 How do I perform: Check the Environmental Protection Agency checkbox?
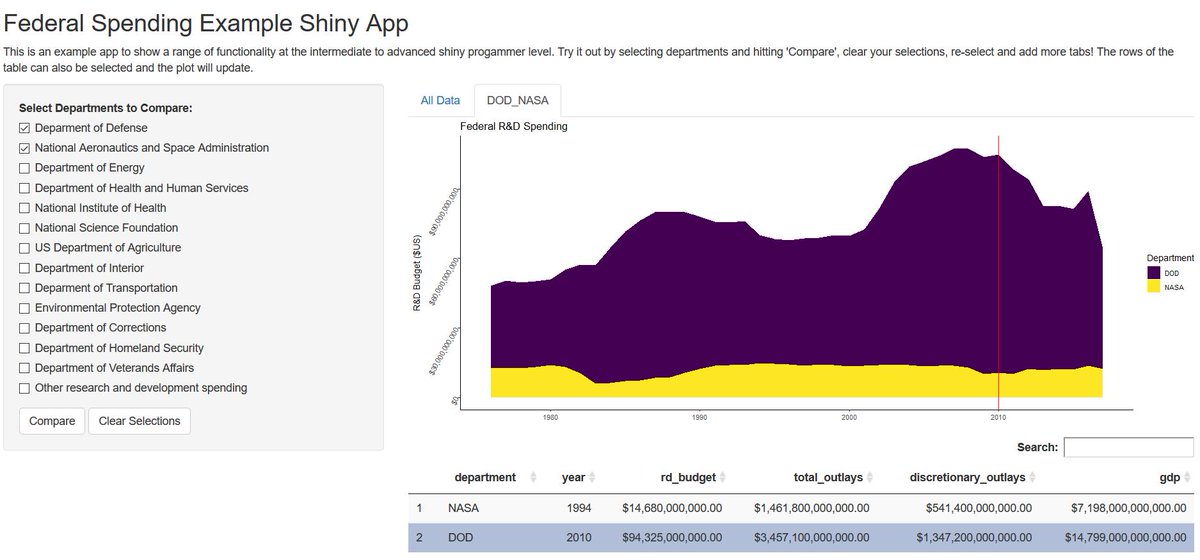25,308
